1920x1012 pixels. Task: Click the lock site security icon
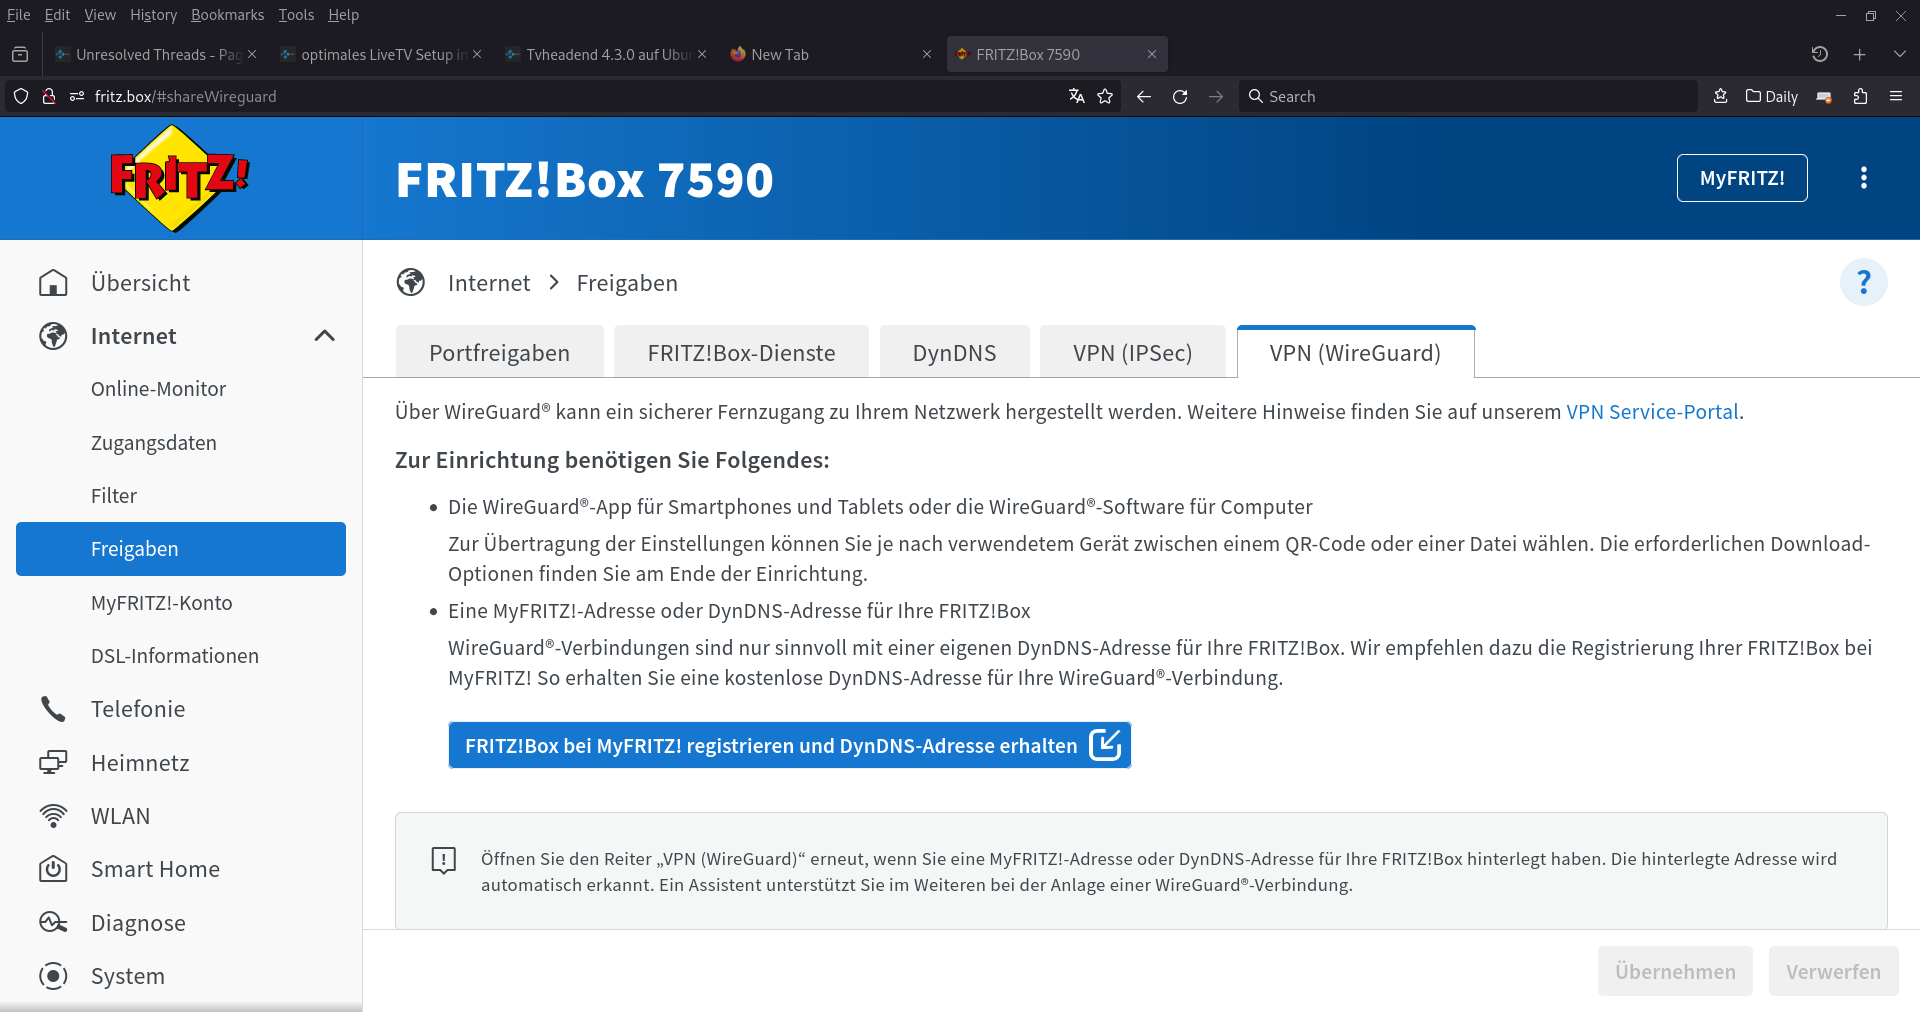coord(49,96)
